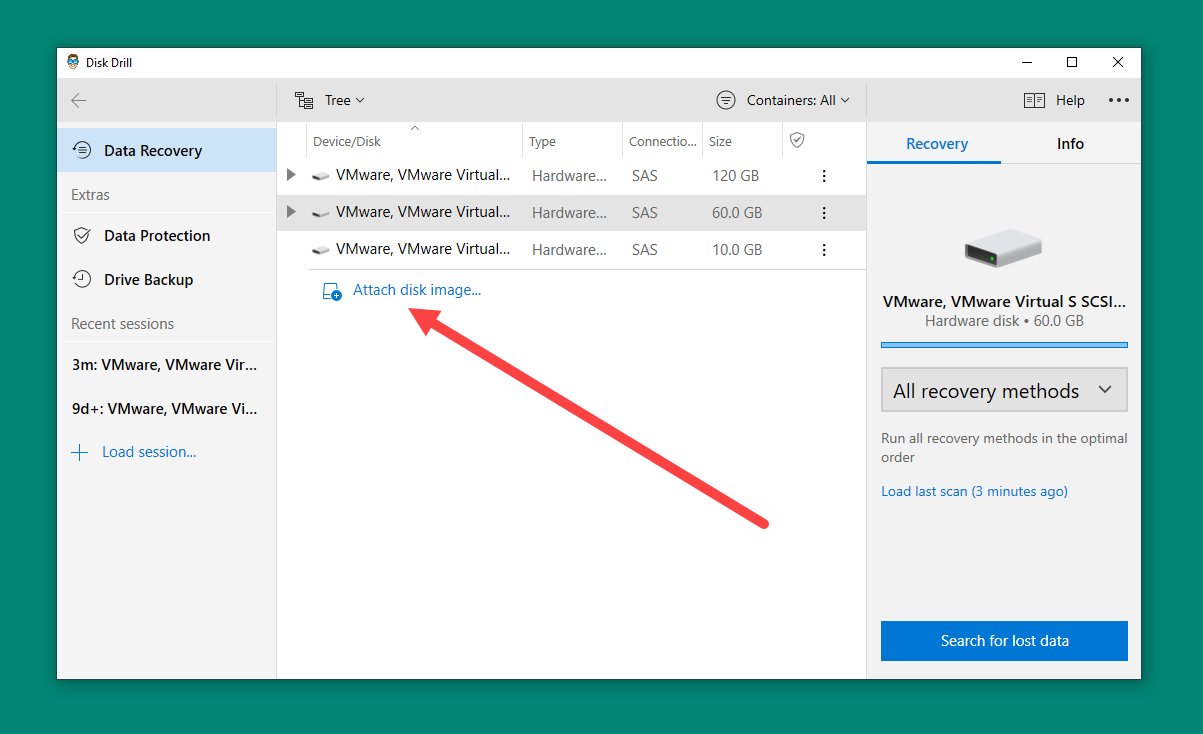Switch to the Info tab
Viewport: 1203px width, 734px height.
1070,144
